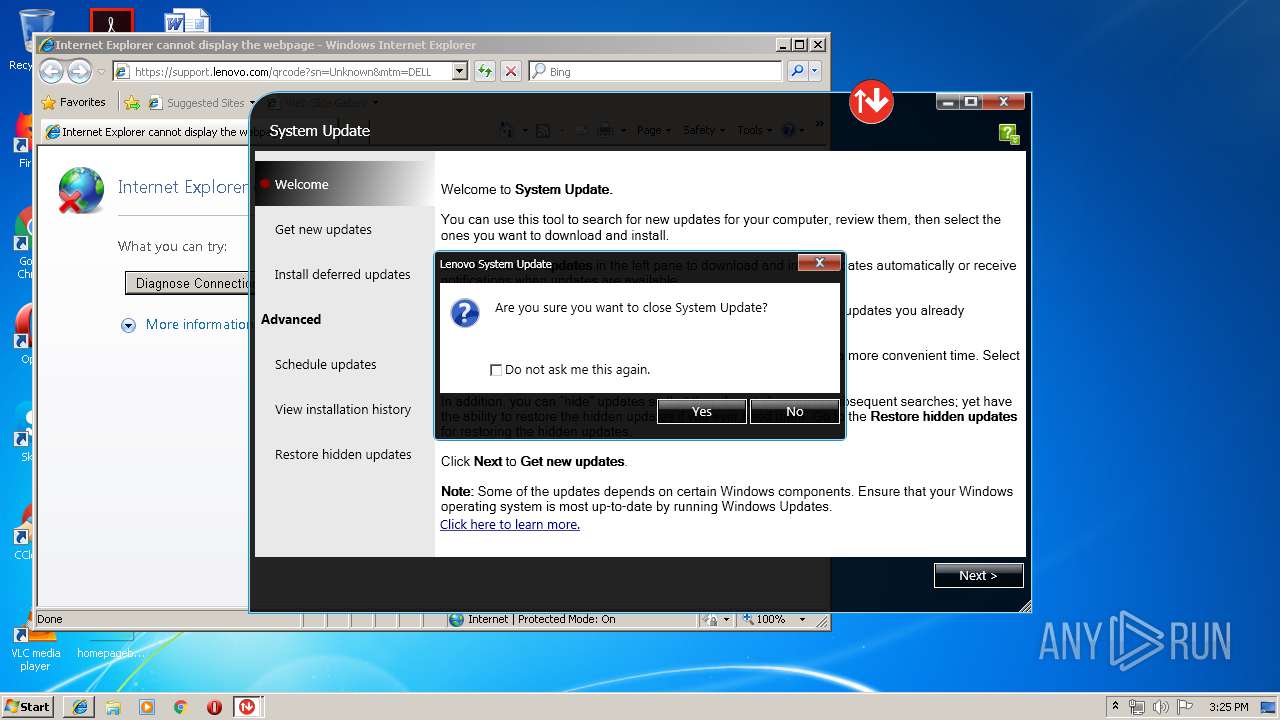The height and width of the screenshot is (720, 1280).
Task: Maximize the Internet Explorer window
Action: coord(799,45)
